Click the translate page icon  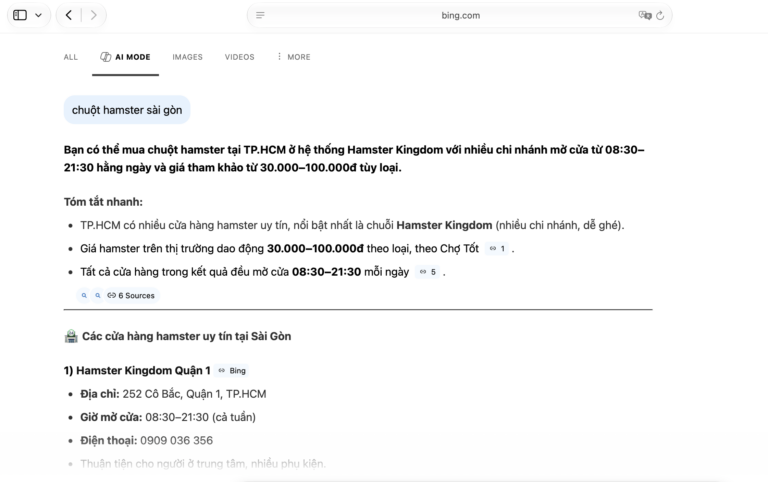645,15
